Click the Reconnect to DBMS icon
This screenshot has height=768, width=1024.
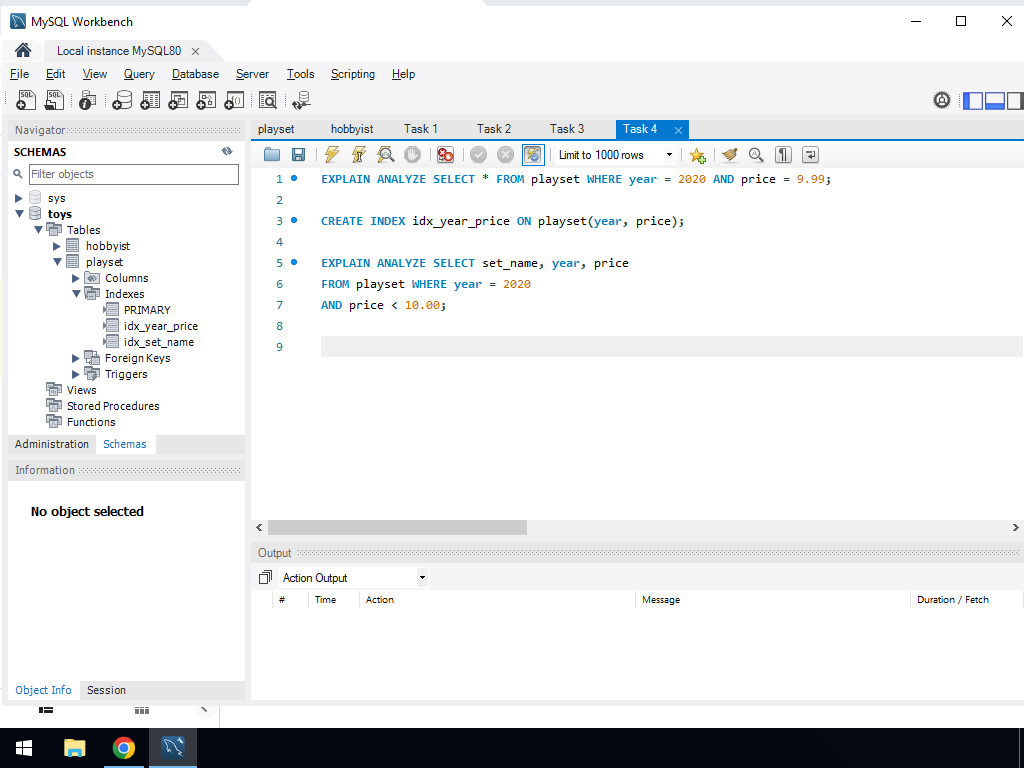(x=300, y=100)
